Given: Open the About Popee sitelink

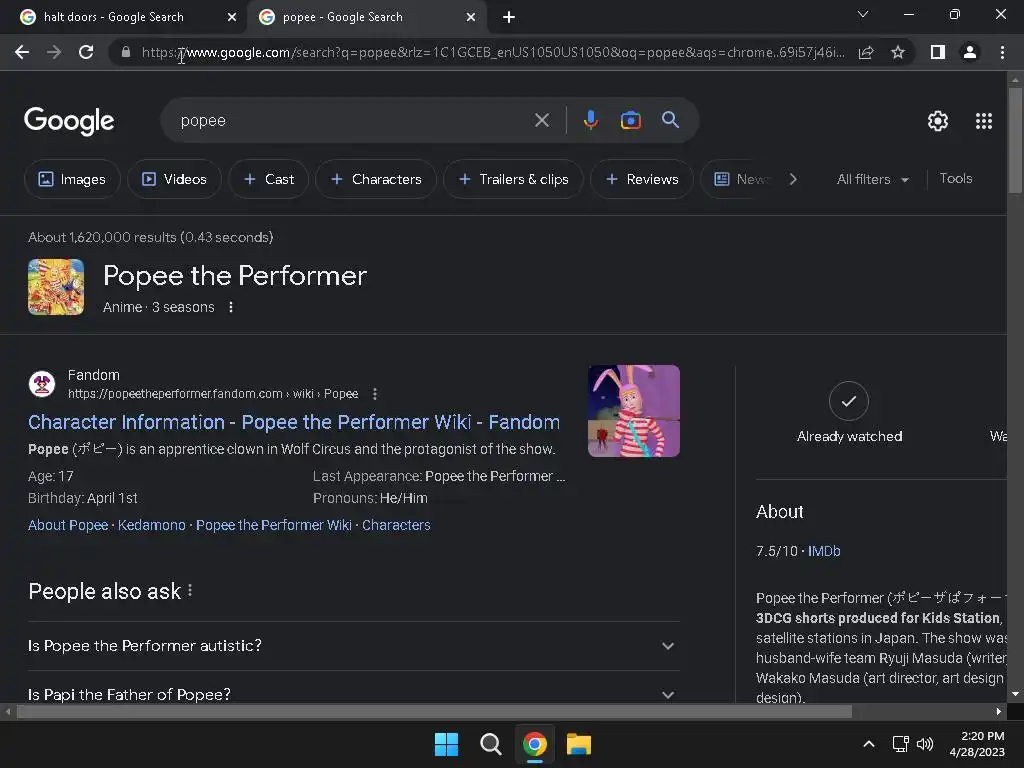Looking at the screenshot, I should (x=68, y=525).
